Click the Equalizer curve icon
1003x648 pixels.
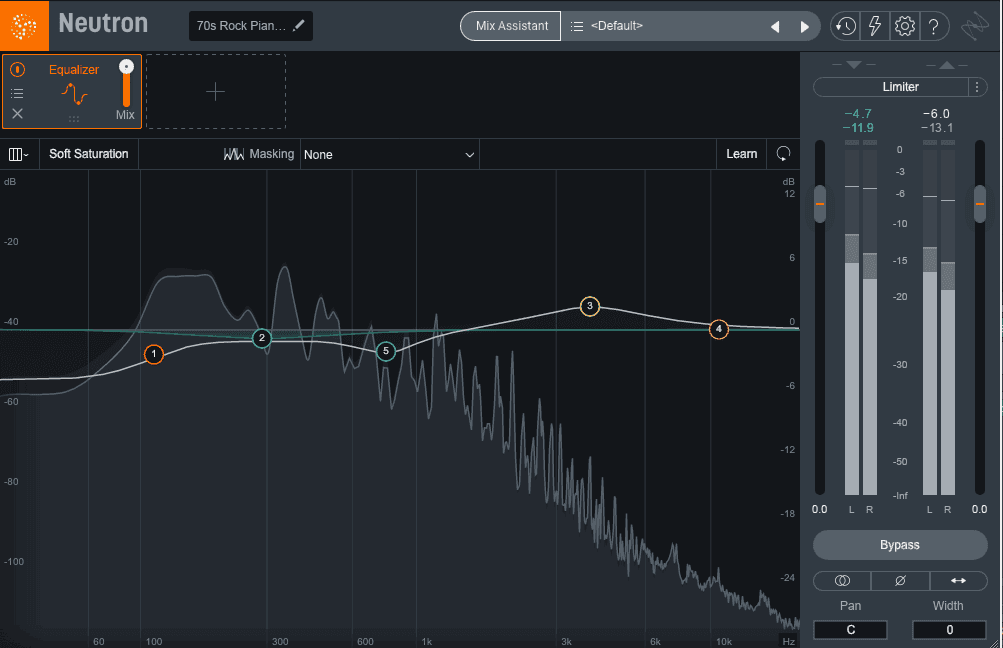[74, 94]
